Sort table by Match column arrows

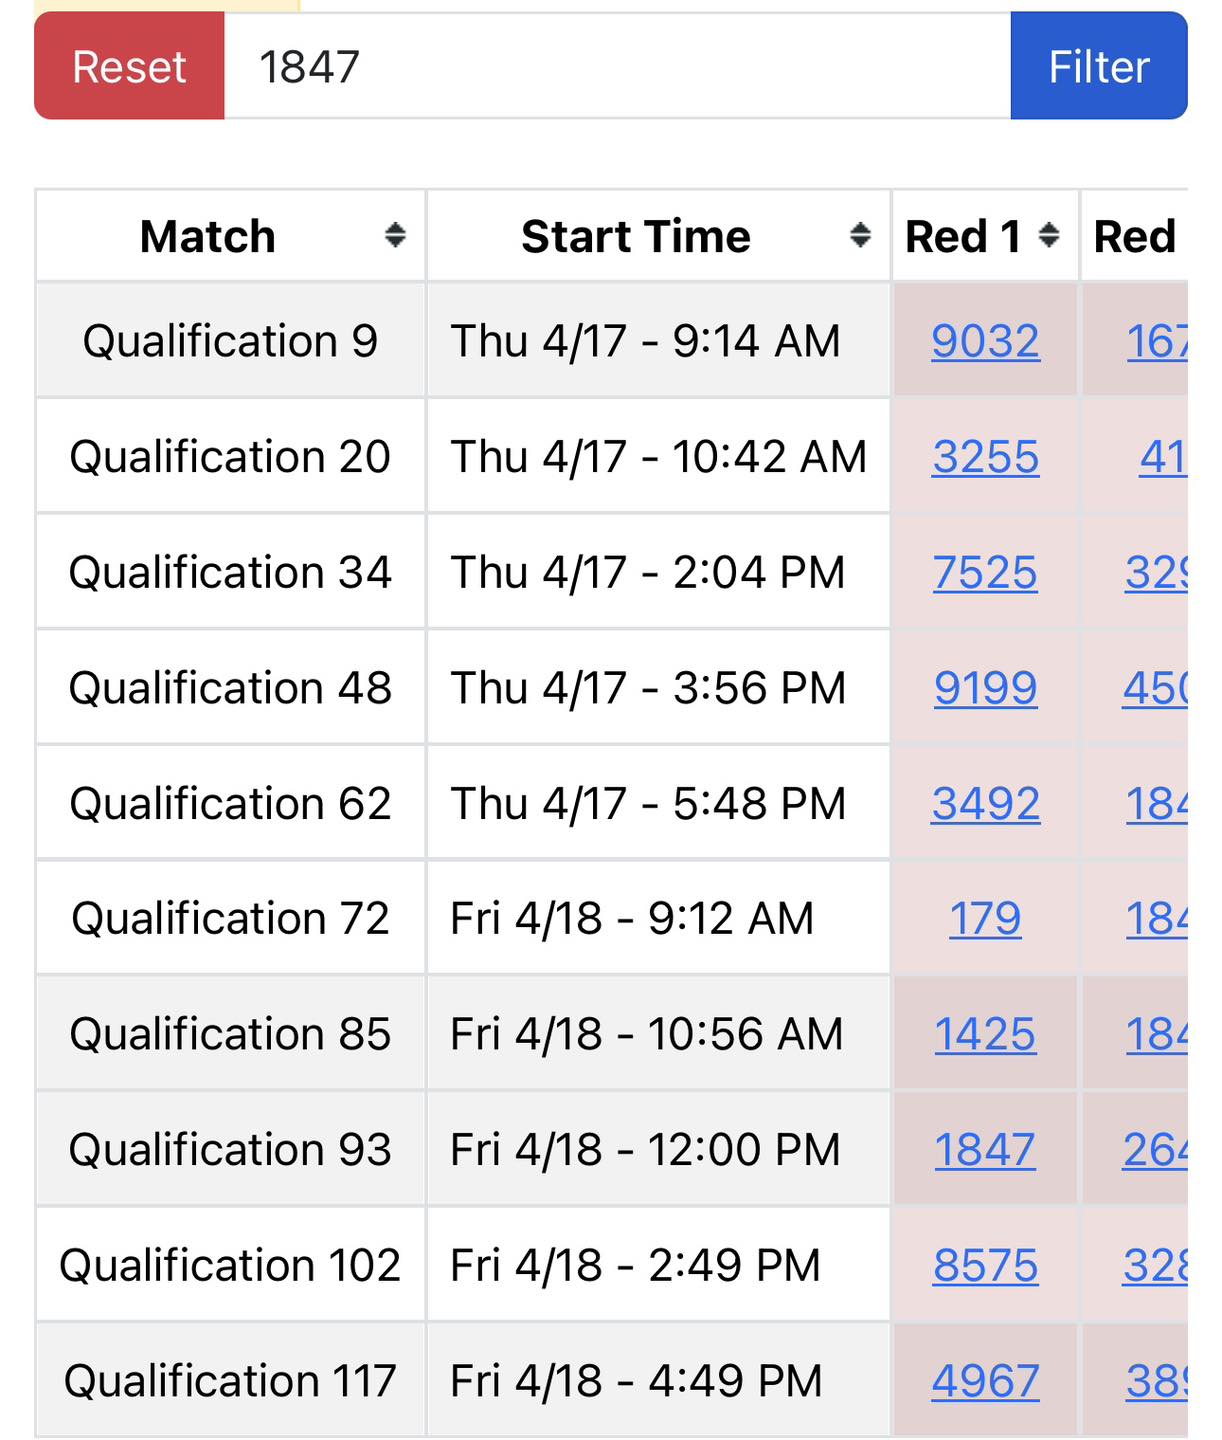point(395,235)
